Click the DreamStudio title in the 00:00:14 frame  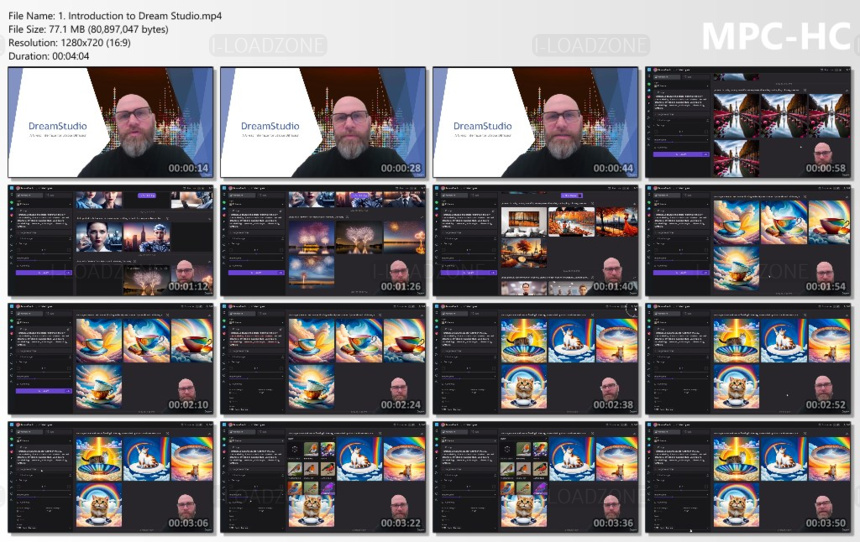(58, 126)
